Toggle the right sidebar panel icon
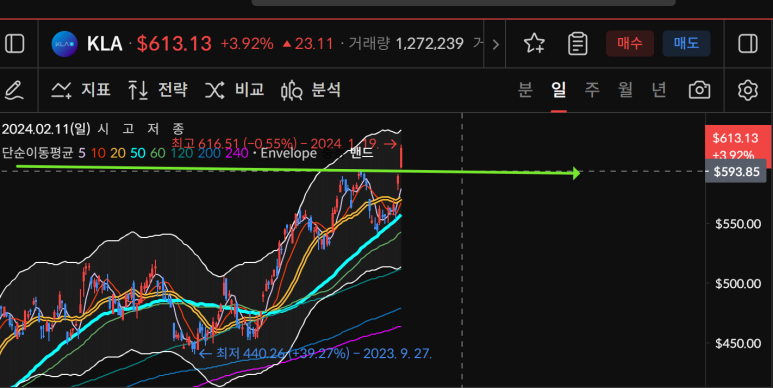This screenshot has height=388, width=773. point(748,44)
